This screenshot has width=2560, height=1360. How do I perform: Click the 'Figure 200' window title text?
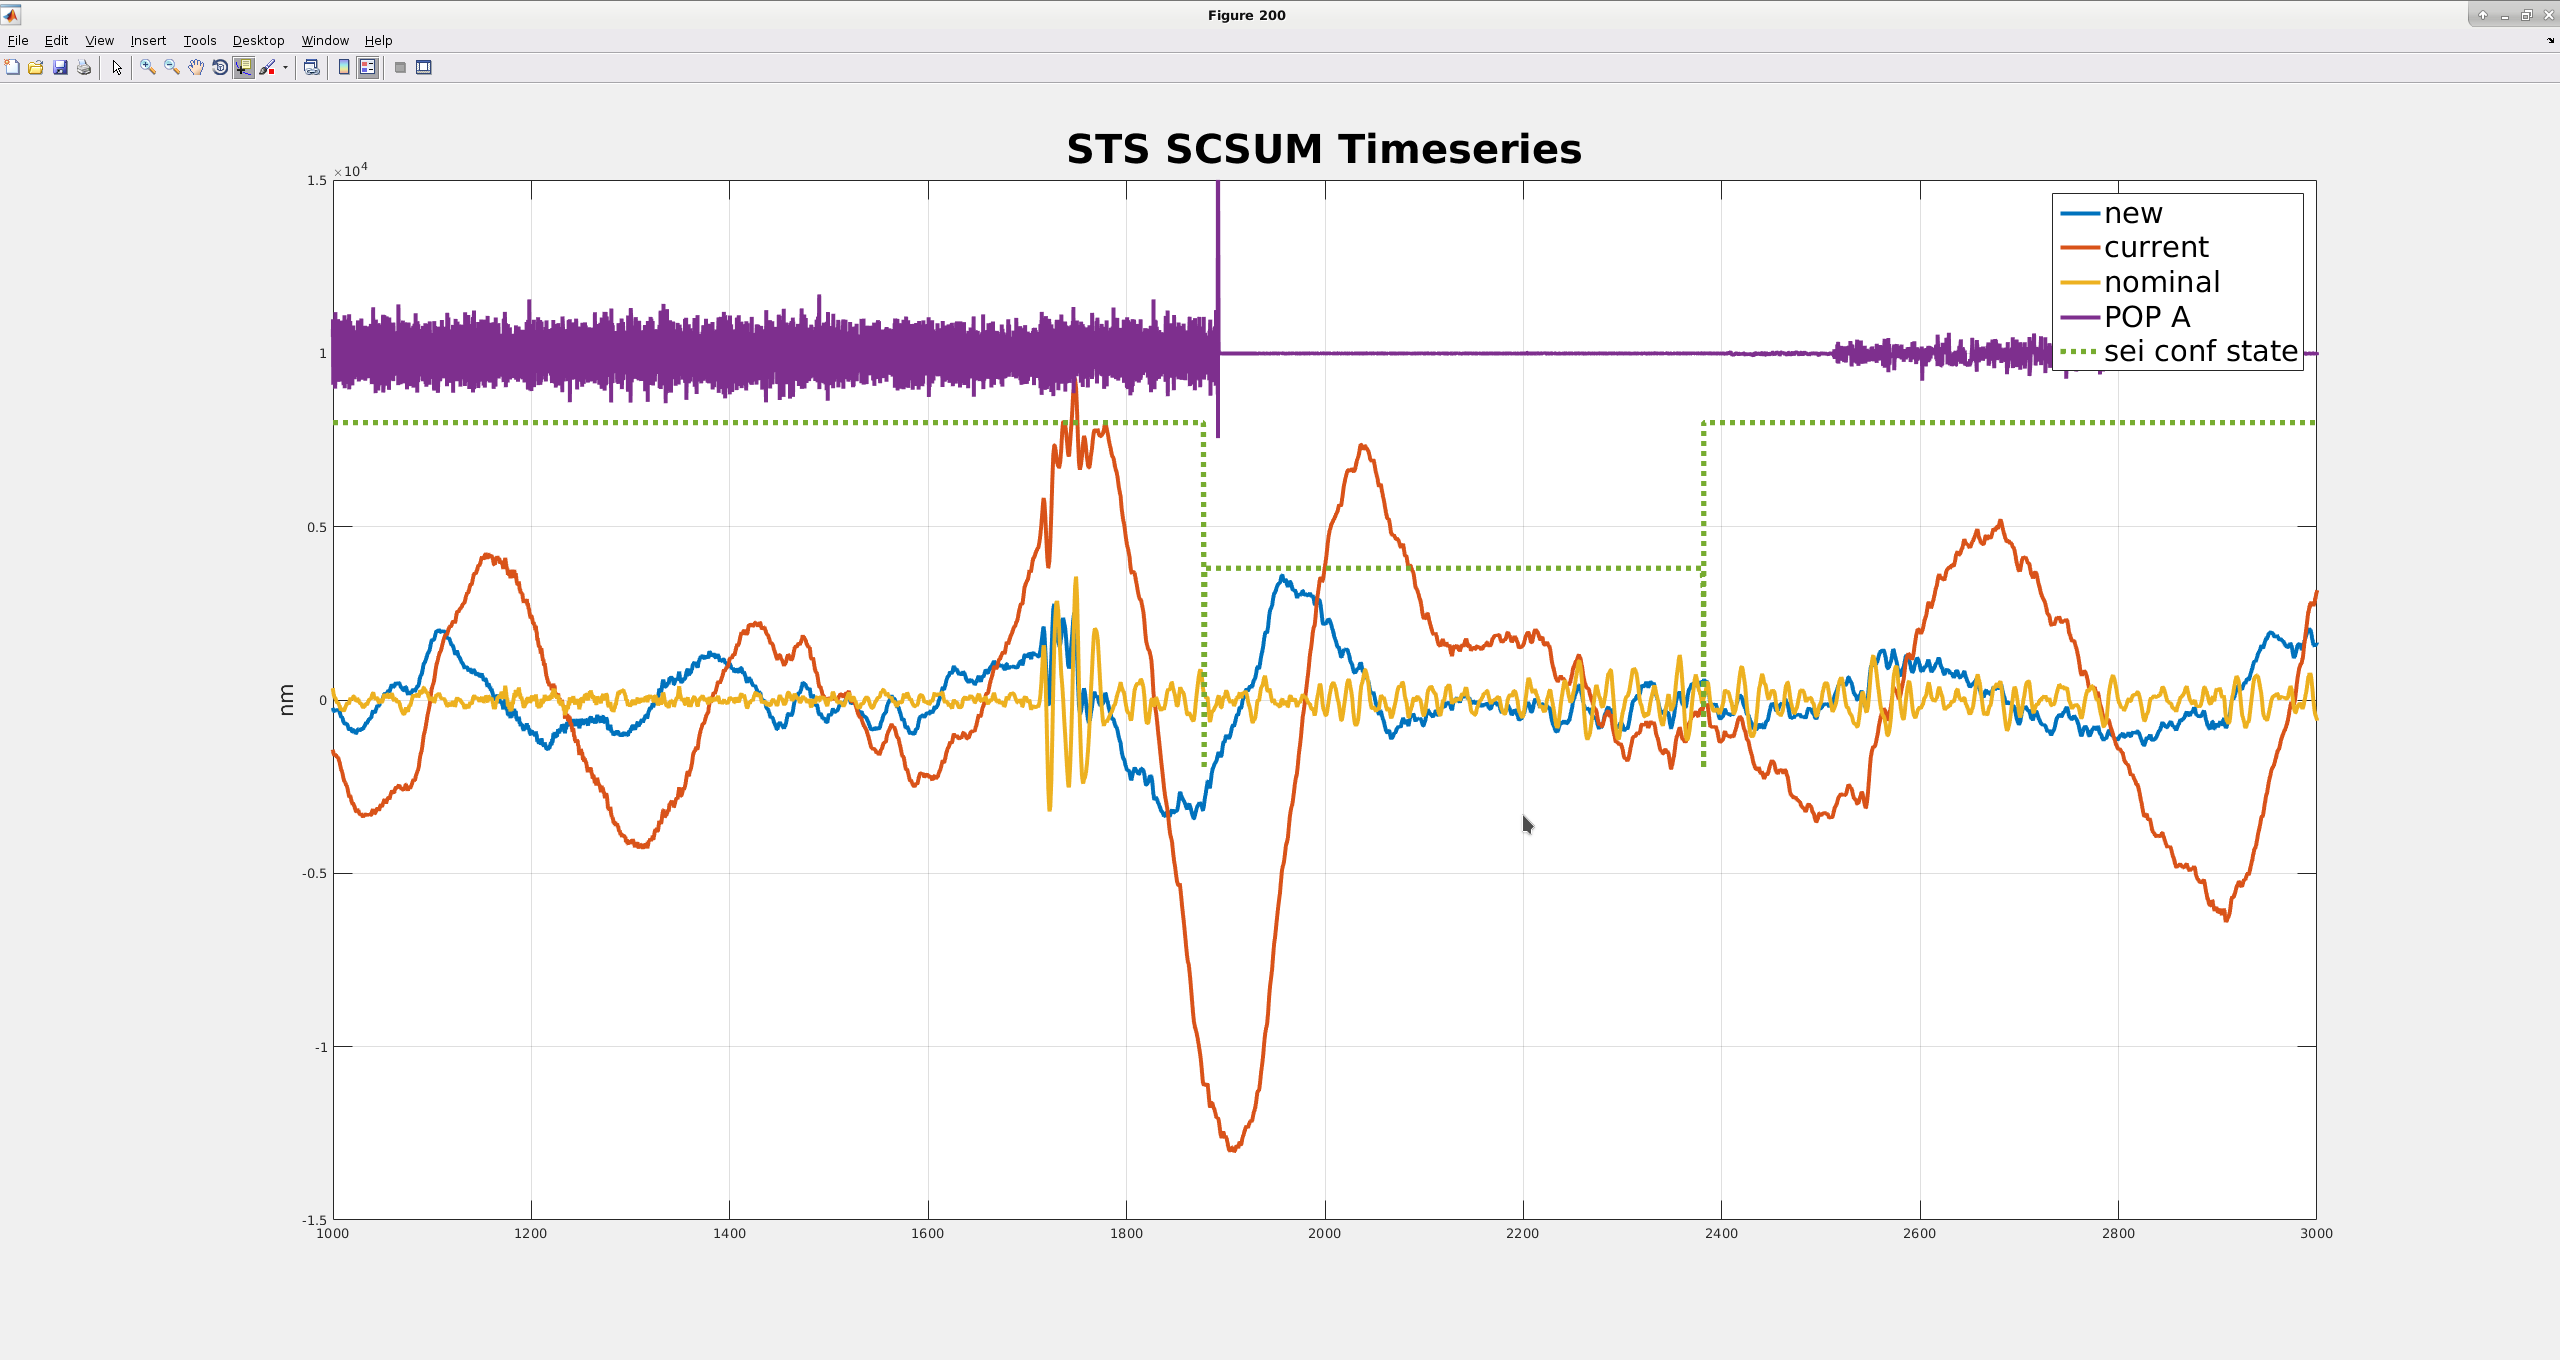(x=1246, y=15)
